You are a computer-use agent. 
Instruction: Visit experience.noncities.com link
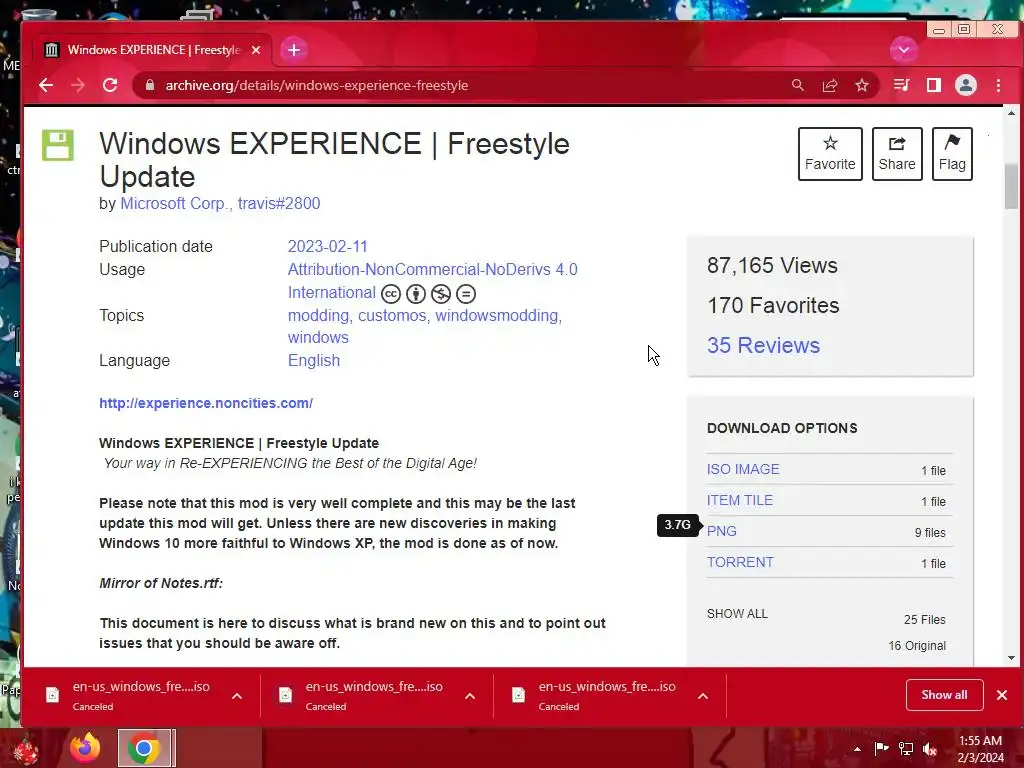pos(206,404)
